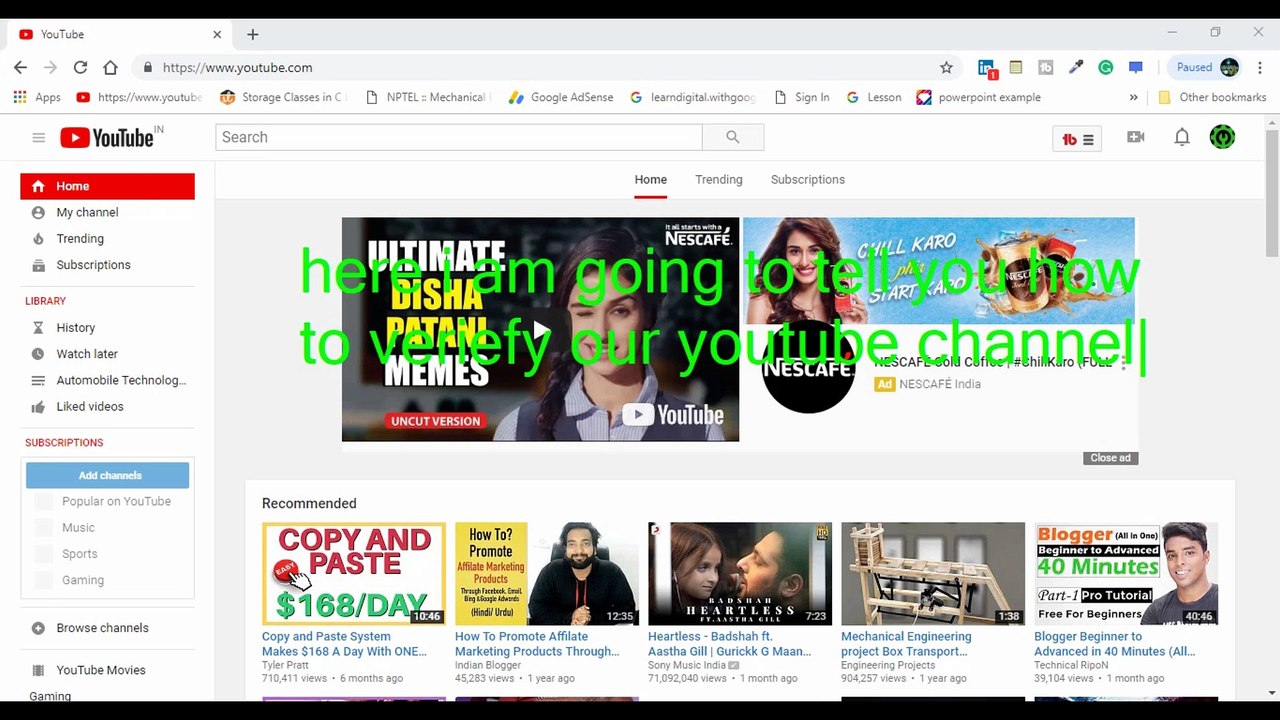
Task: Click the browser forward arrow
Action: click(x=50, y=67)
